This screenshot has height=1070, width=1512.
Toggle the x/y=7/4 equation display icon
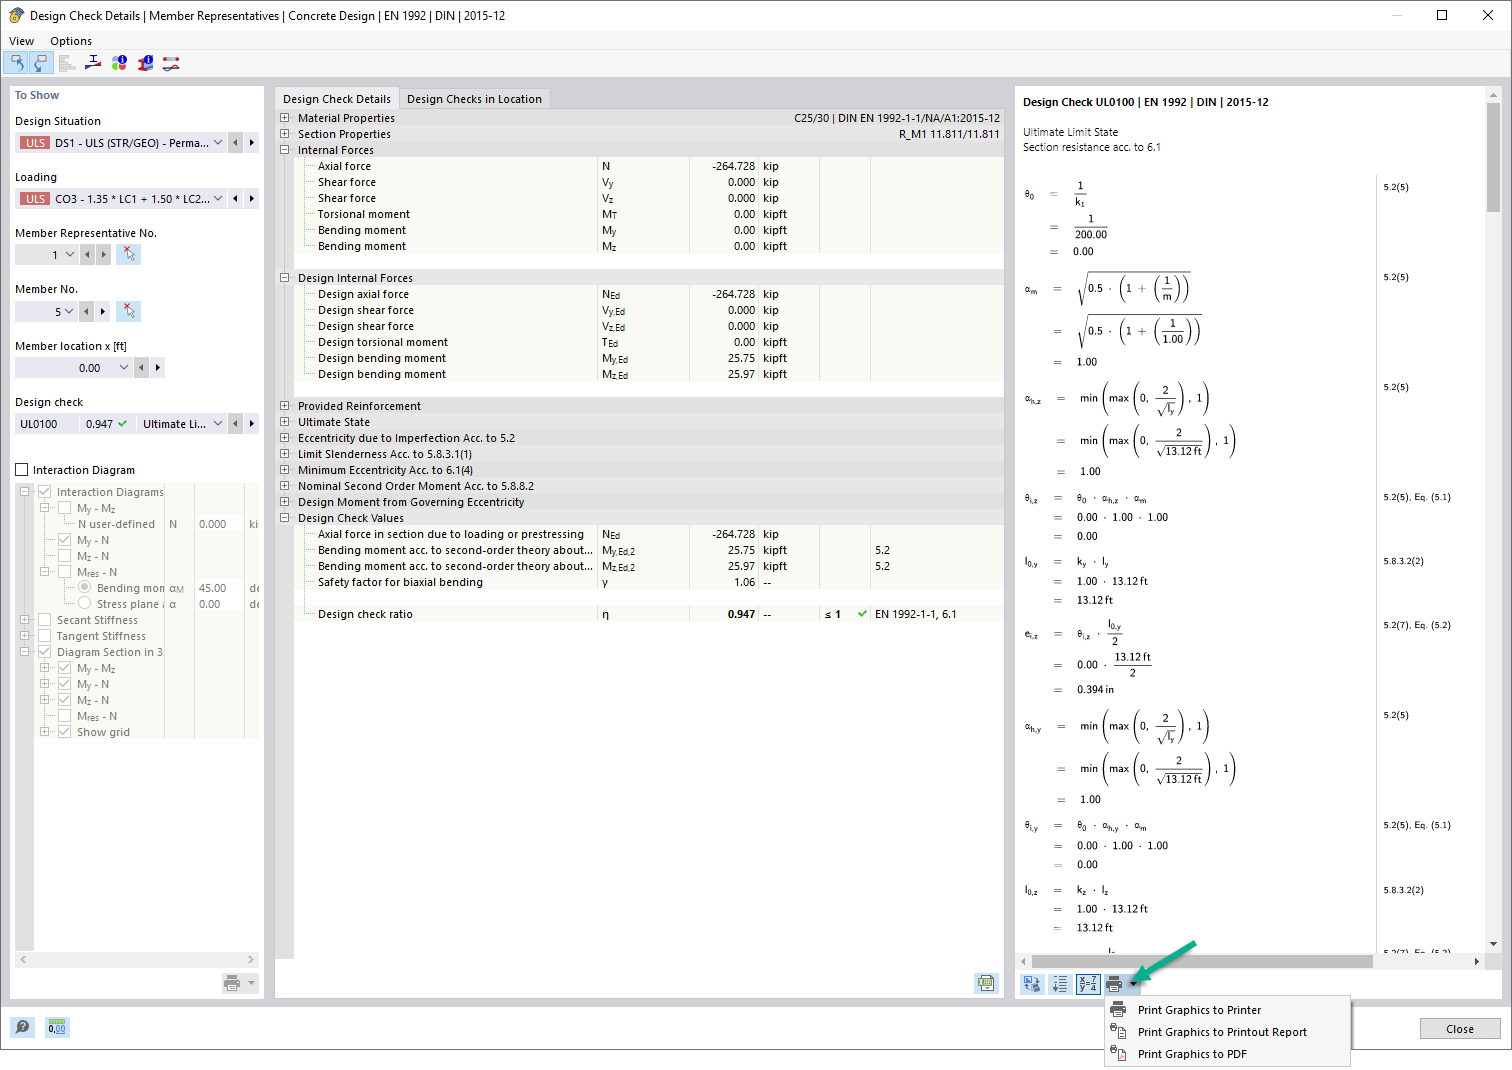pyautogui.click(x=1088, y=984)
